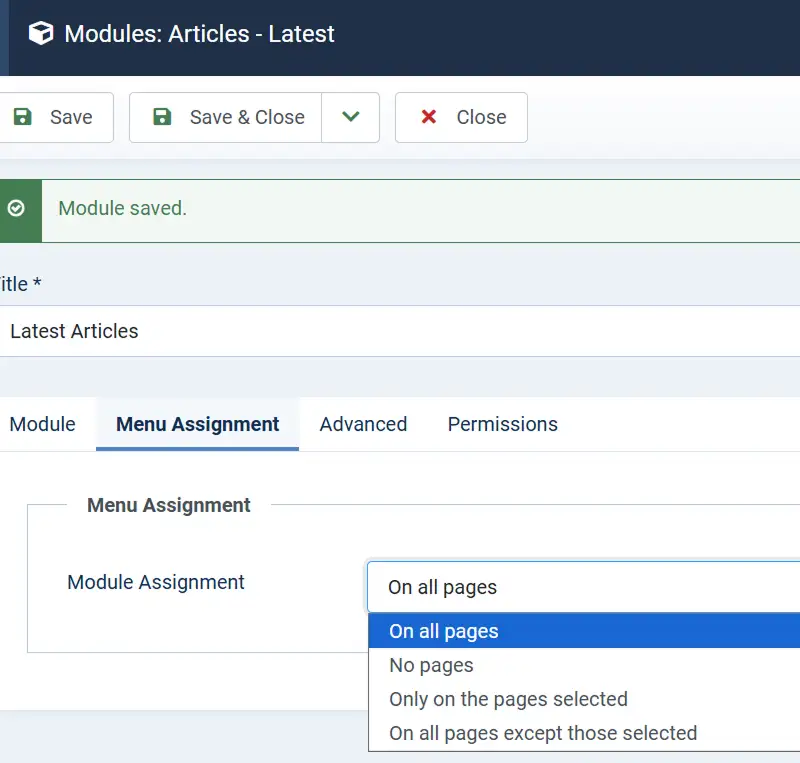This screenshot has height=763, width=800.
Task: Click the Save & Close button
Action: coord(226,117)
